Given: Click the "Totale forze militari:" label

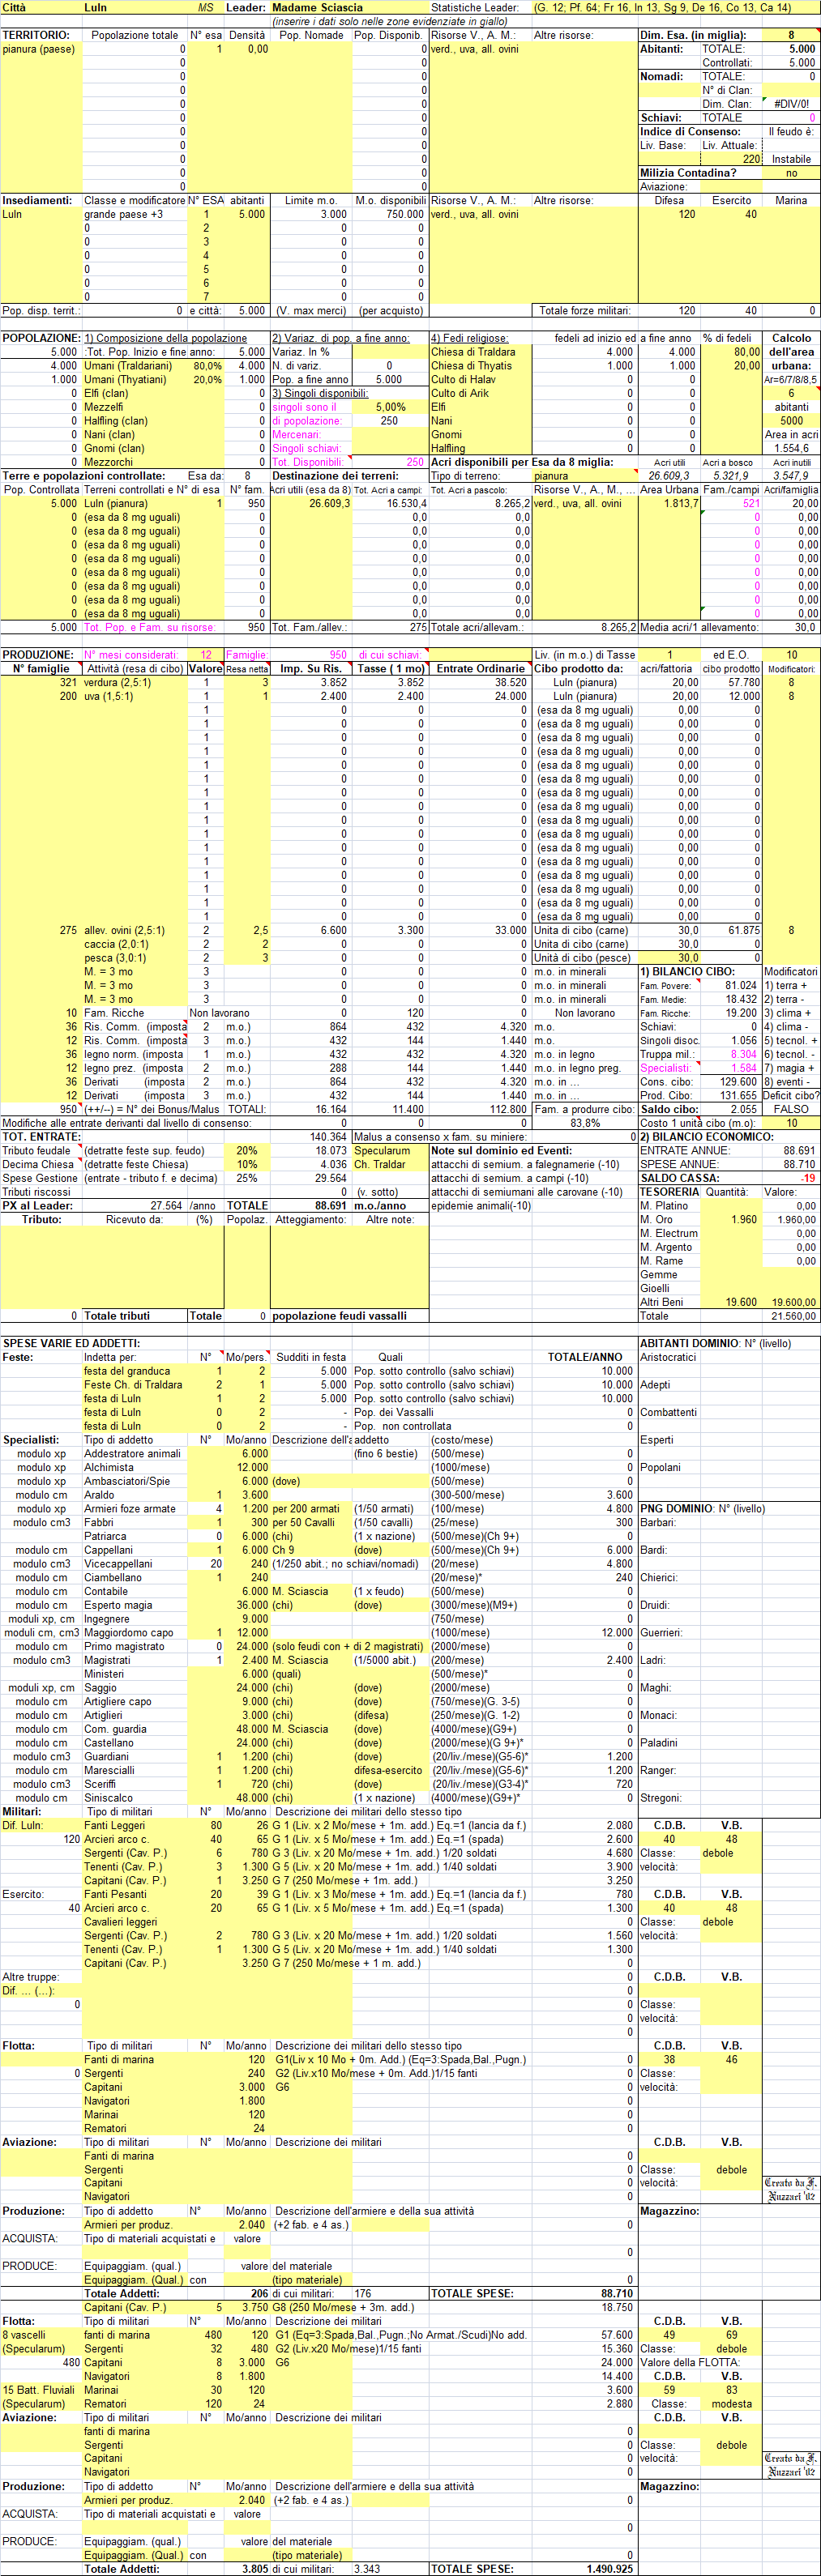Looking at the screenshot, I should click(585, 311).
